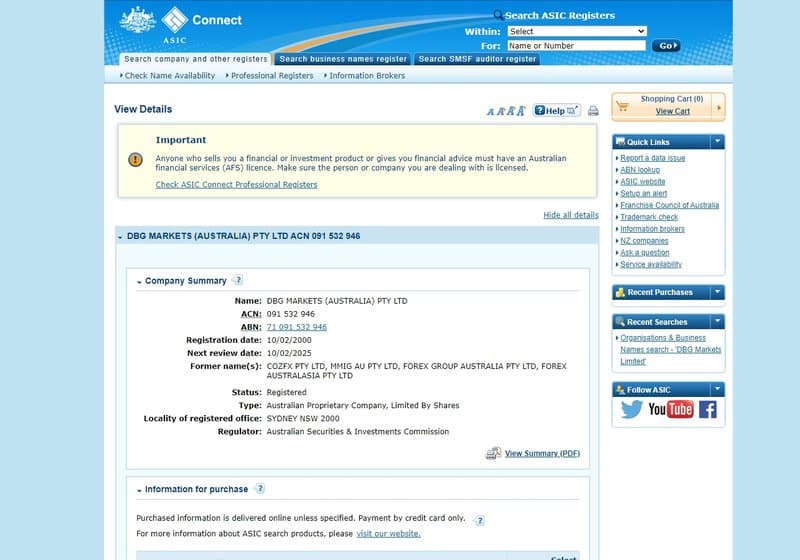Open Setup an alert quick link
The image size is (800, 560).
pos(643,193)
